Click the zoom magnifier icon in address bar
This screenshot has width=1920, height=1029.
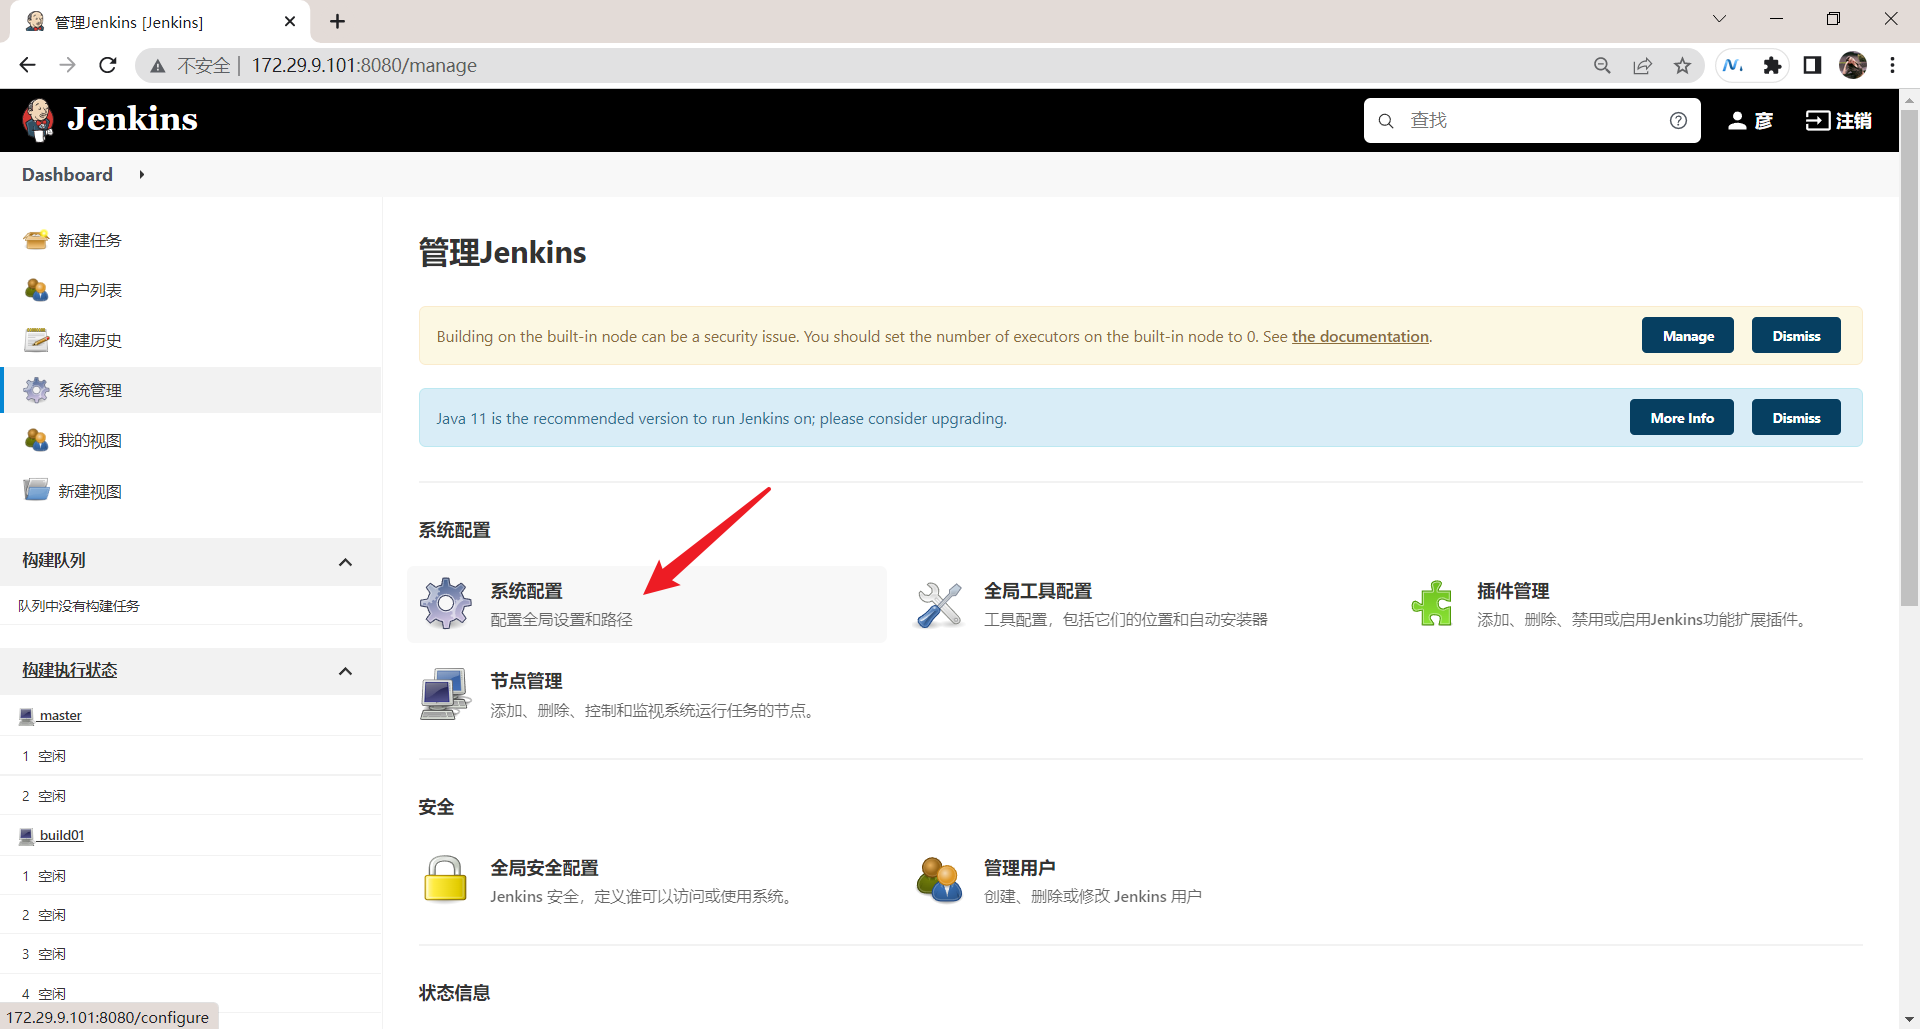click(1602, 65)
